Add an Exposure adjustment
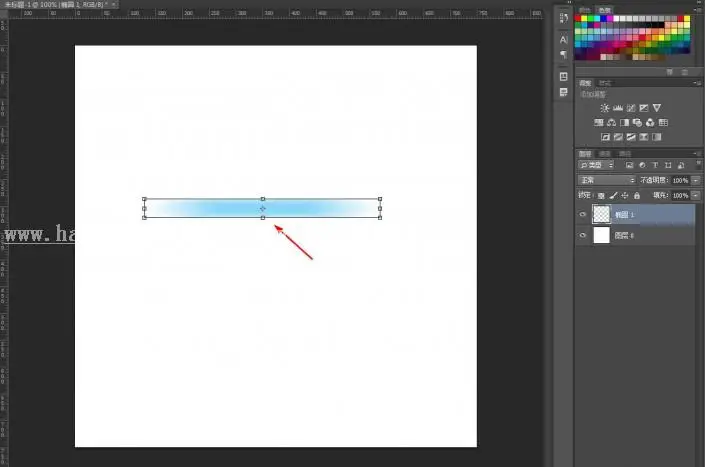The height and width of the screenshot is (467, 705). tap(644, 108)
